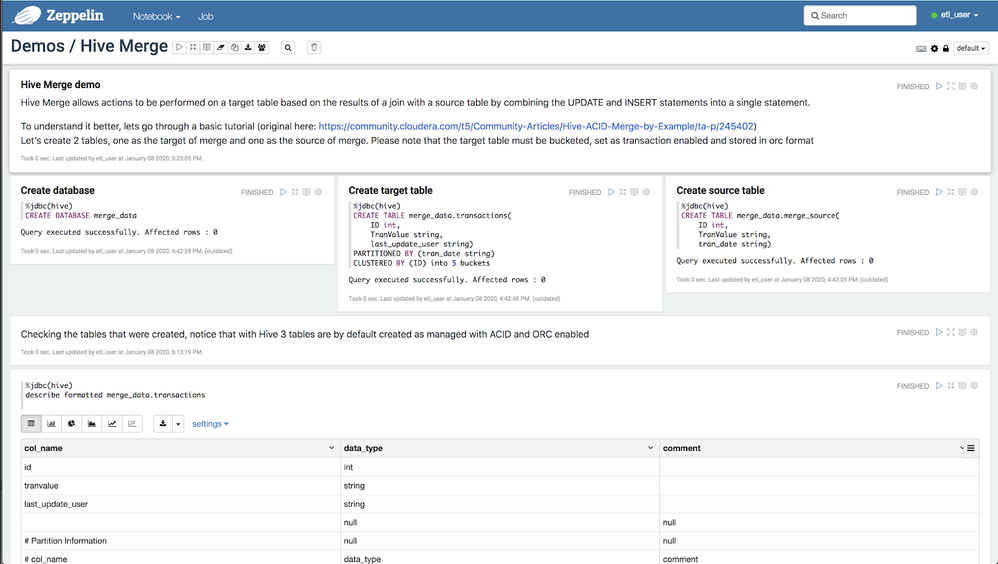Move the note to trash
The image size is (998, 564).
click(x=314, y=47)
